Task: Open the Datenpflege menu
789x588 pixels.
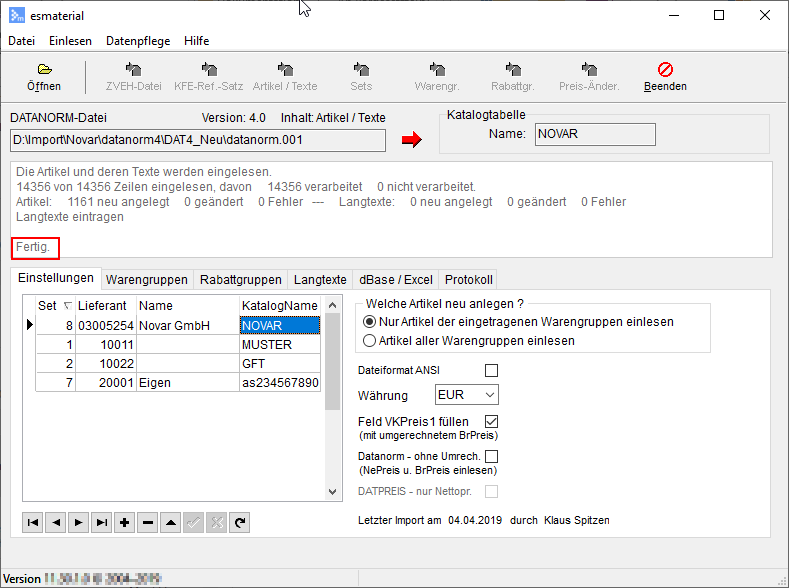Action: pyautogui.click(x=137, y=41)
